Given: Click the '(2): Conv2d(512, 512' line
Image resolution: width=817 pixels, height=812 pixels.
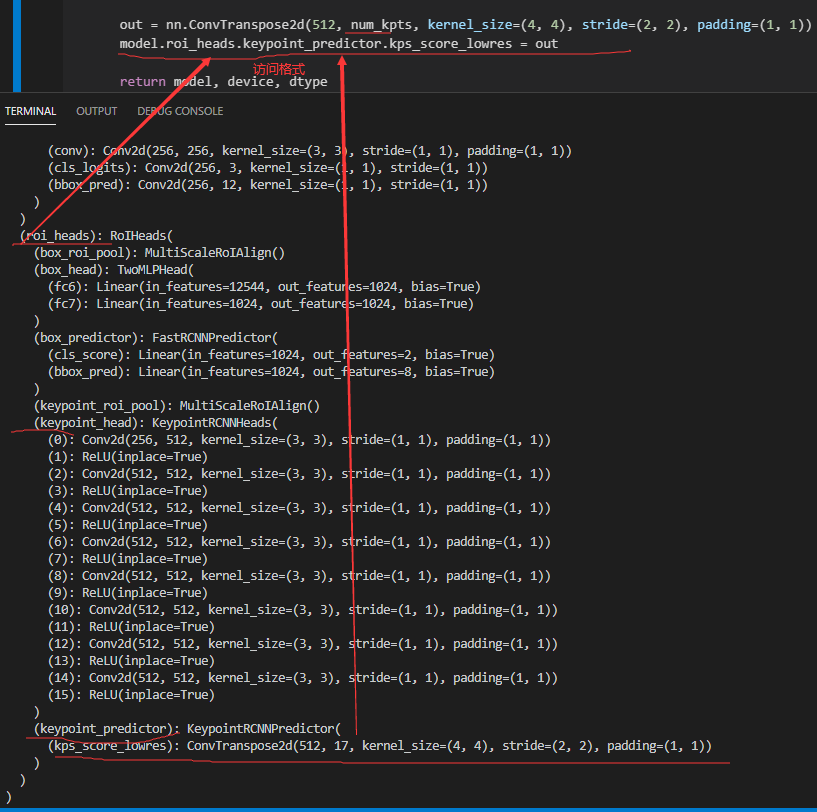Looking at the screenshot, I should (299, 474).
